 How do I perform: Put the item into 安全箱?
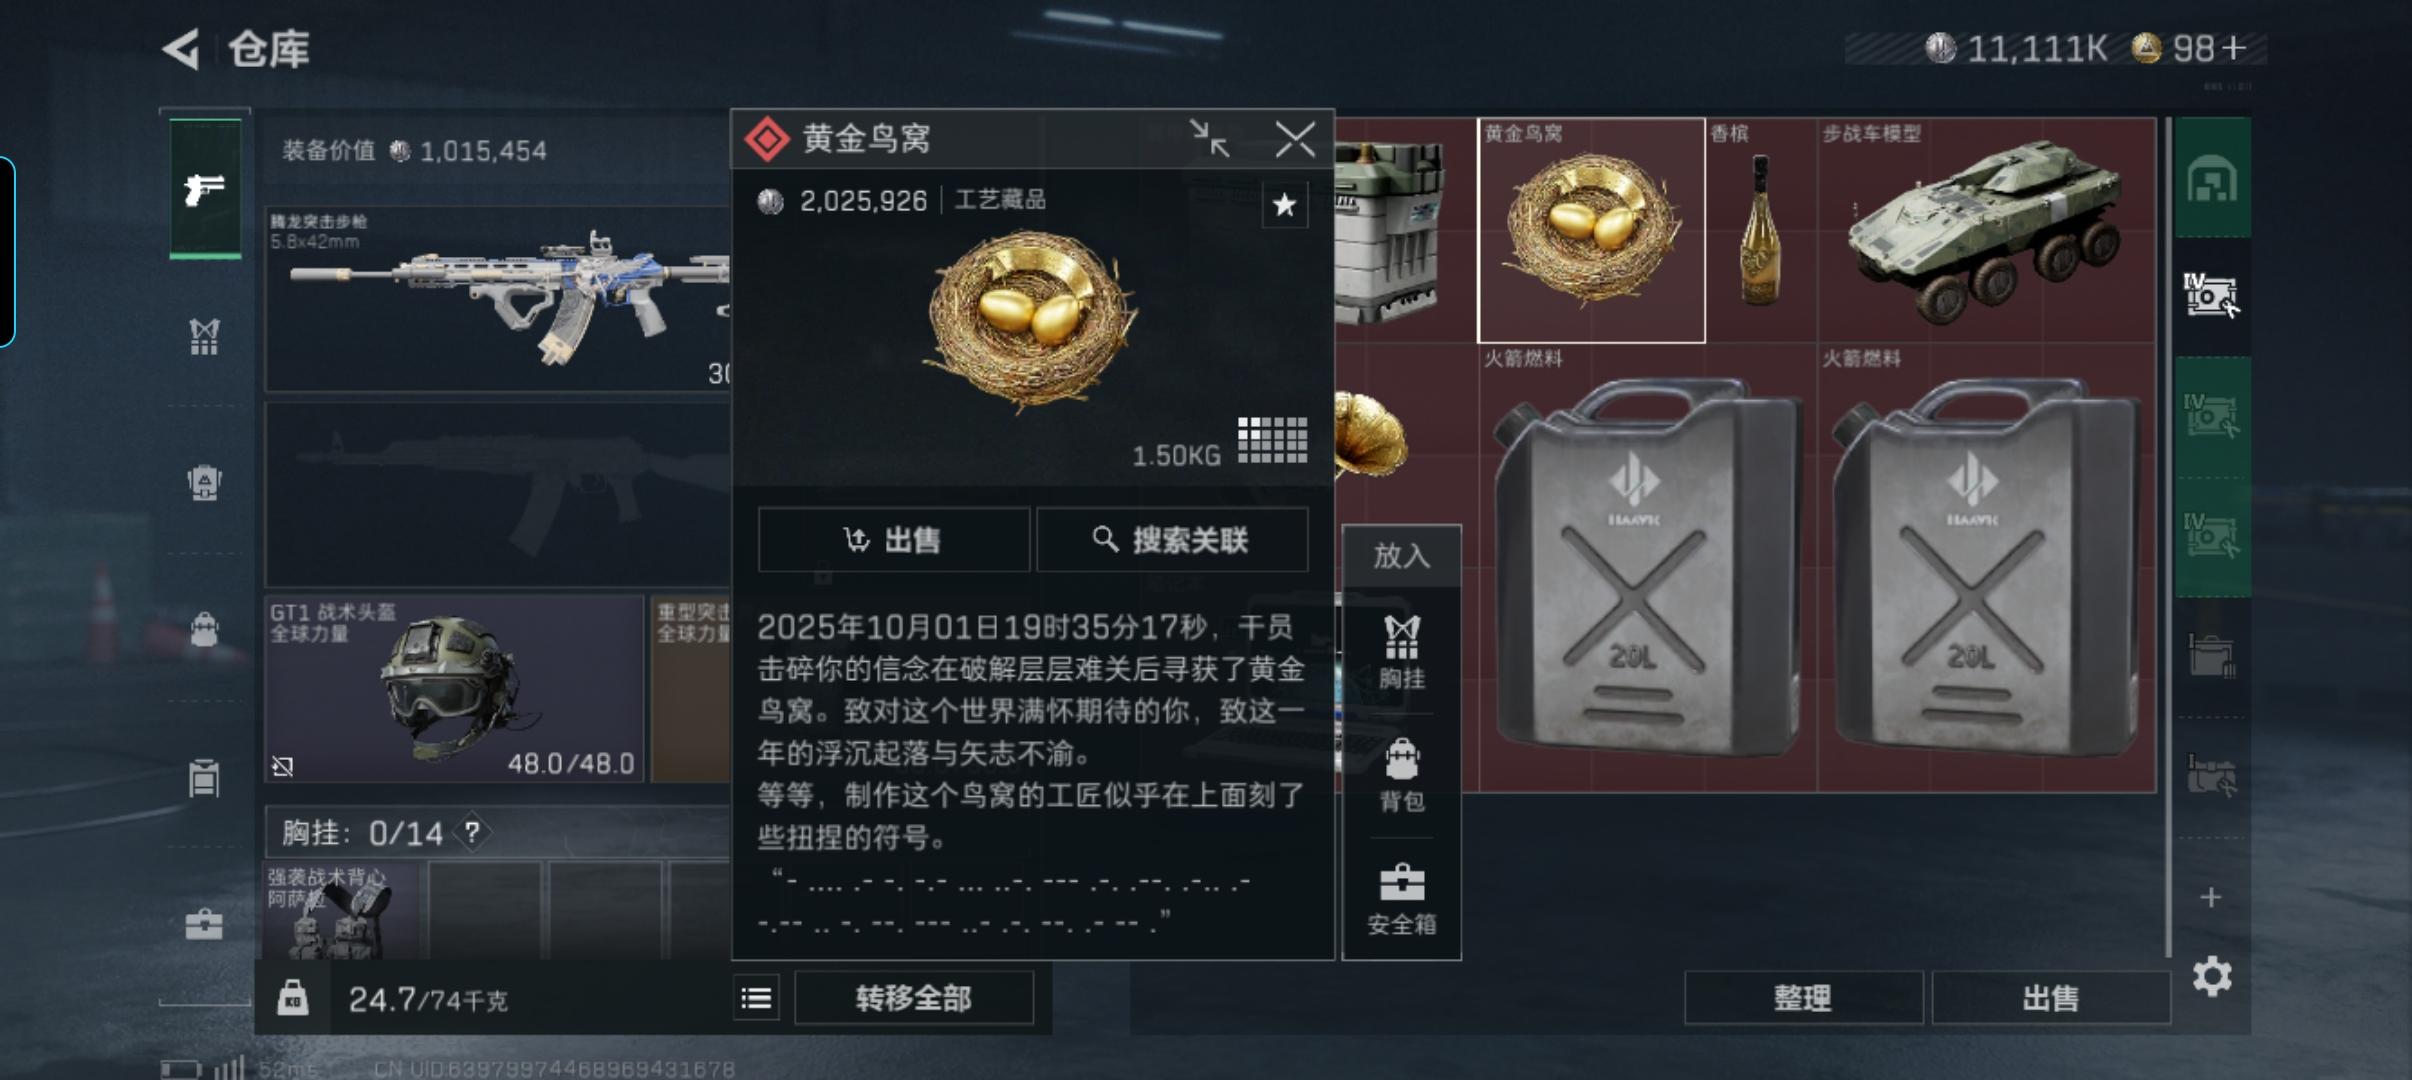[1401, 900]
